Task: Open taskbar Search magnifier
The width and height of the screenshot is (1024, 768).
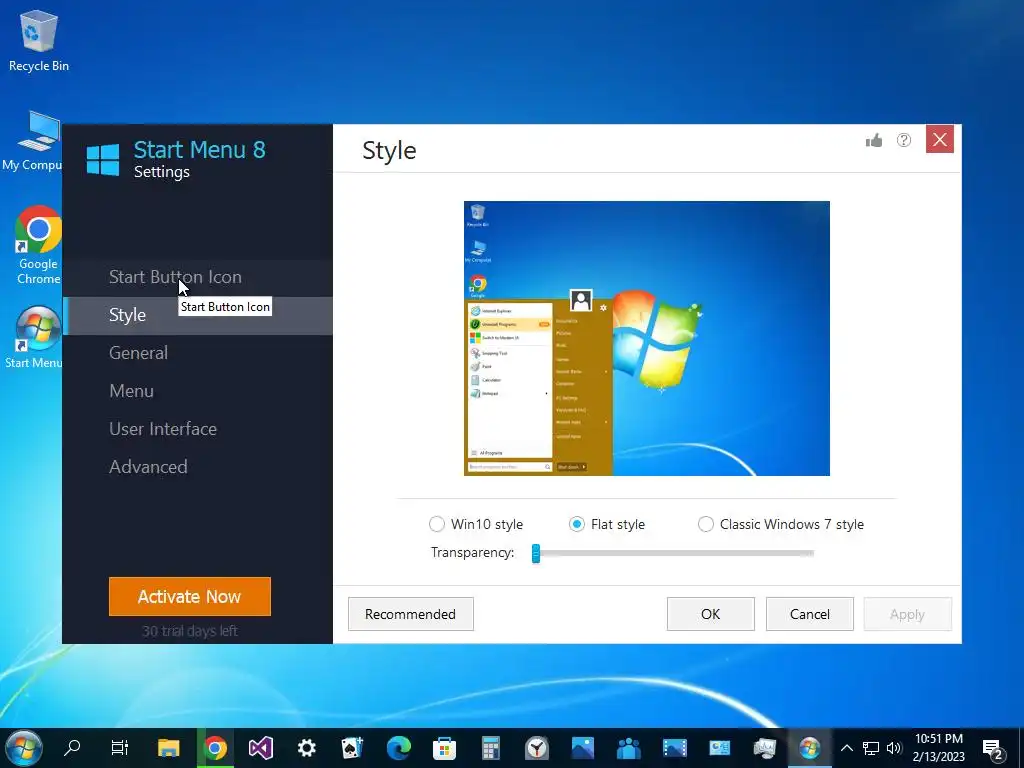Action: [x=72, y=748]
